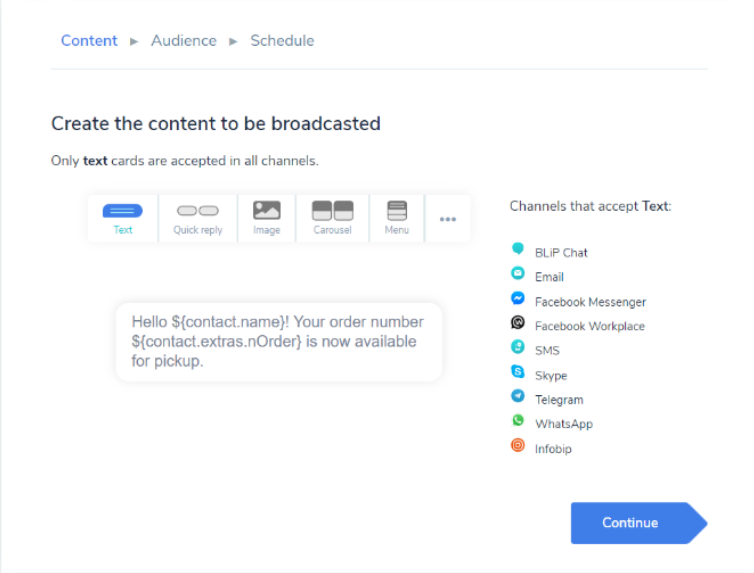The height and width of the screenshot is (573, 754).
Task: Click the WhatsApp channel icon
Action: [518, 421]
